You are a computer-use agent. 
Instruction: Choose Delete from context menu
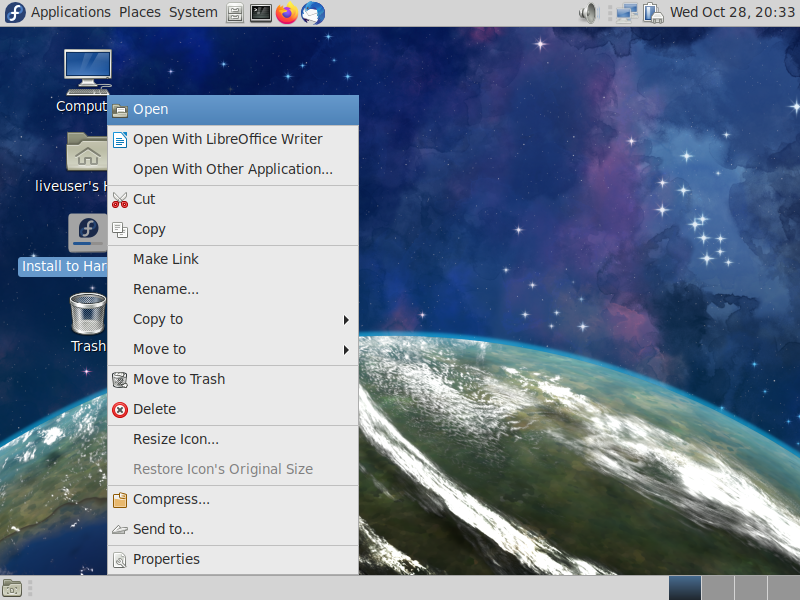233,410
